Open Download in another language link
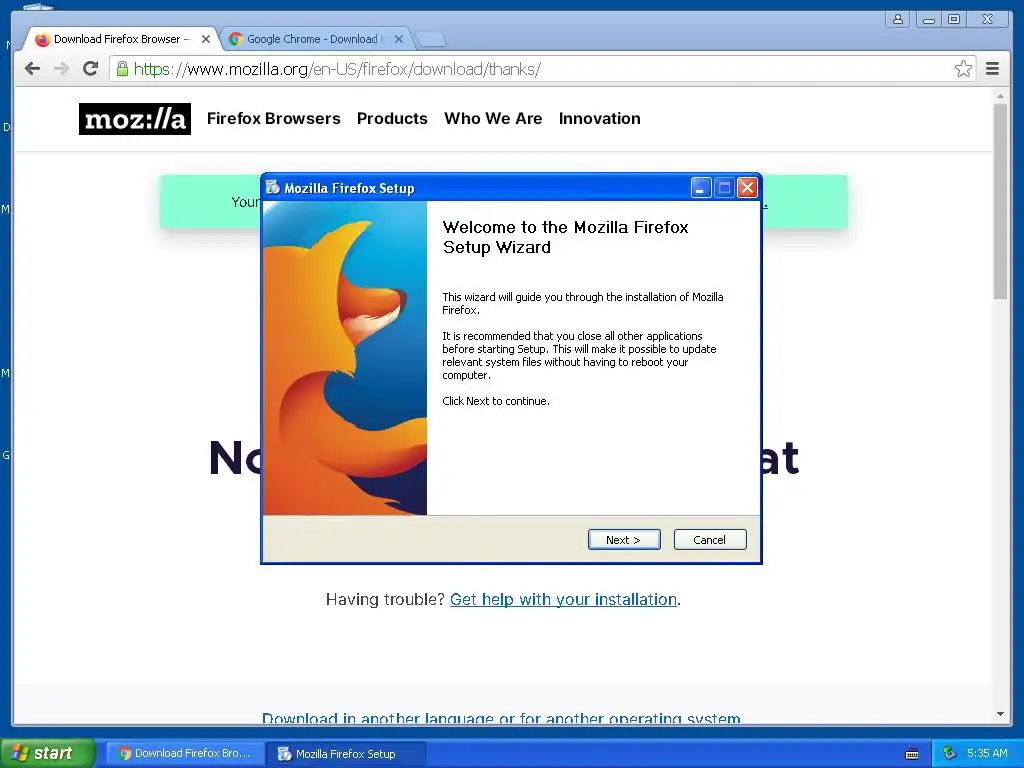 coord(501,718)
